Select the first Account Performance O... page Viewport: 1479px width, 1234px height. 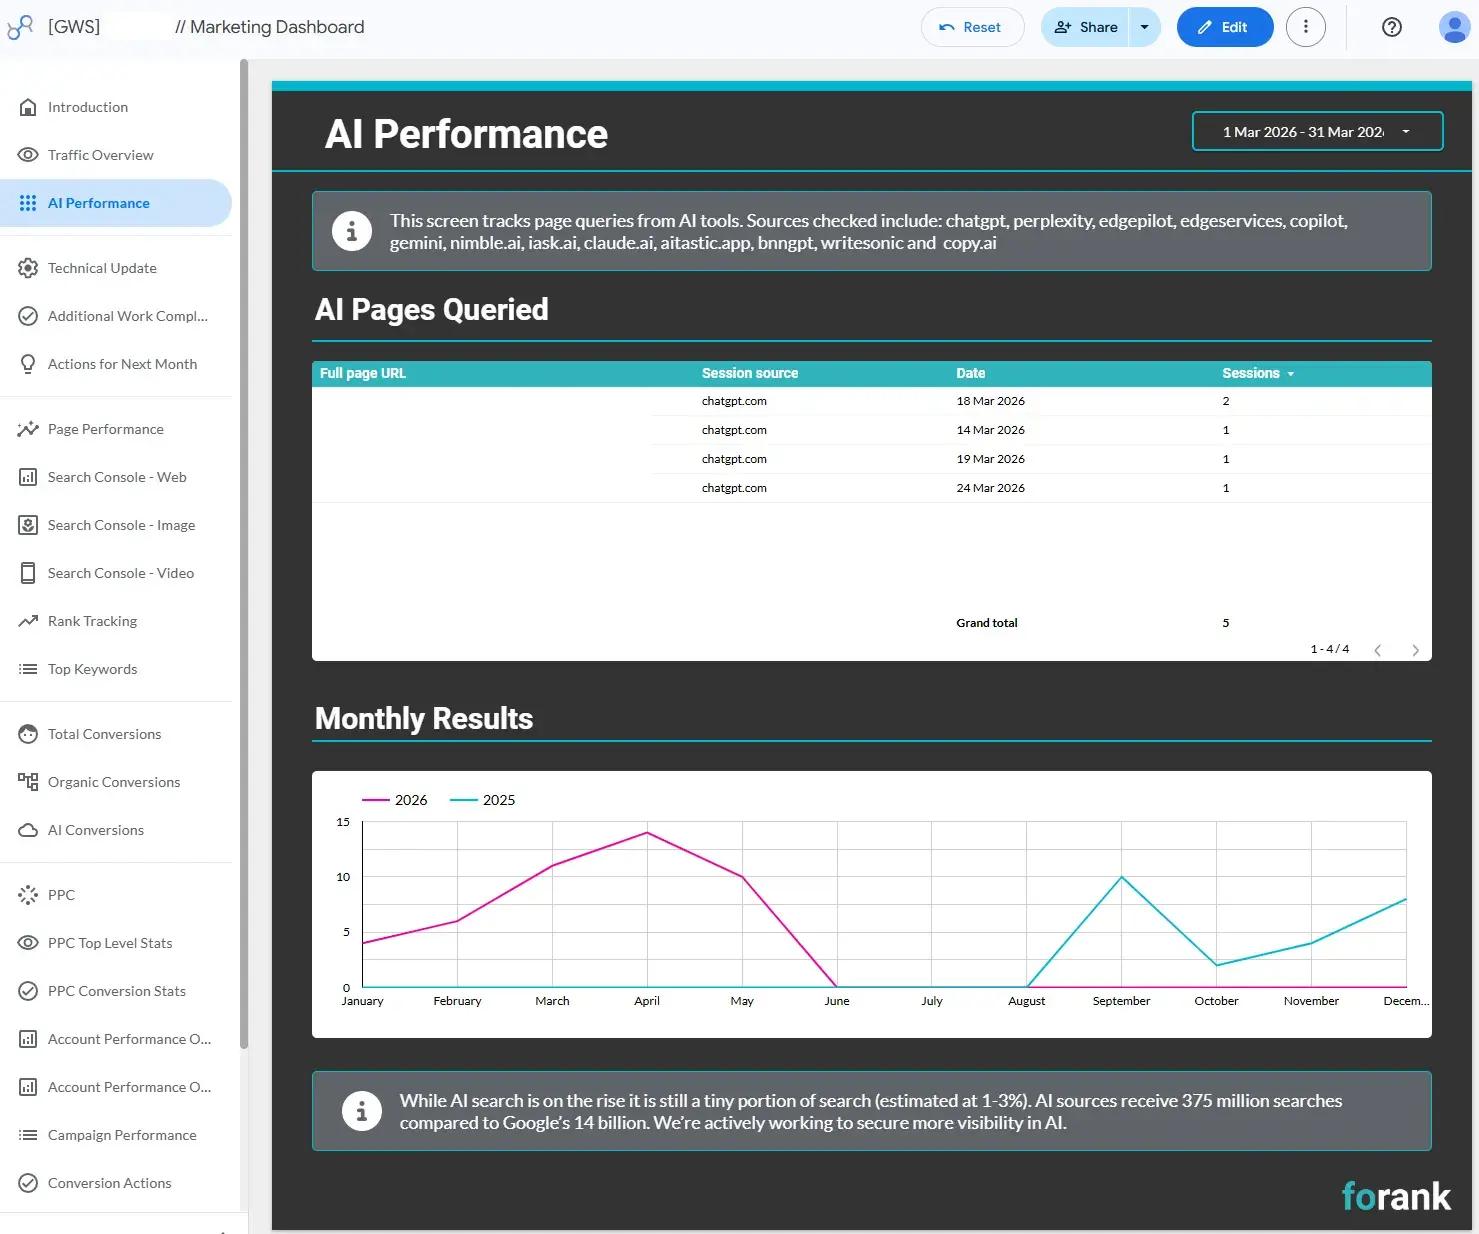pos(116,1039)
